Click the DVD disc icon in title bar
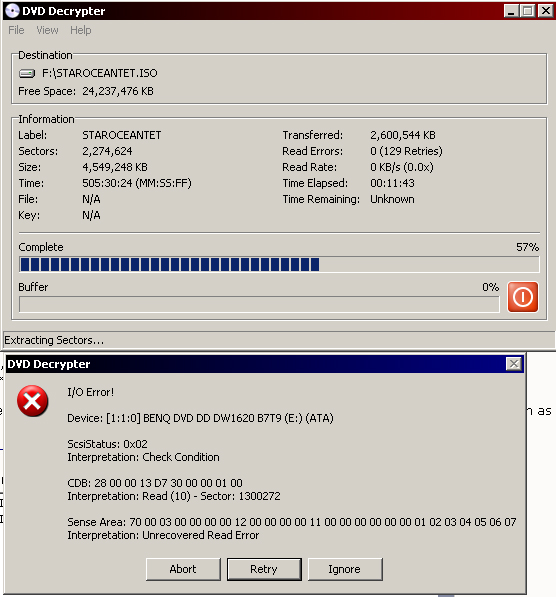This screenshot has height=597, width=556. [12, 11]
